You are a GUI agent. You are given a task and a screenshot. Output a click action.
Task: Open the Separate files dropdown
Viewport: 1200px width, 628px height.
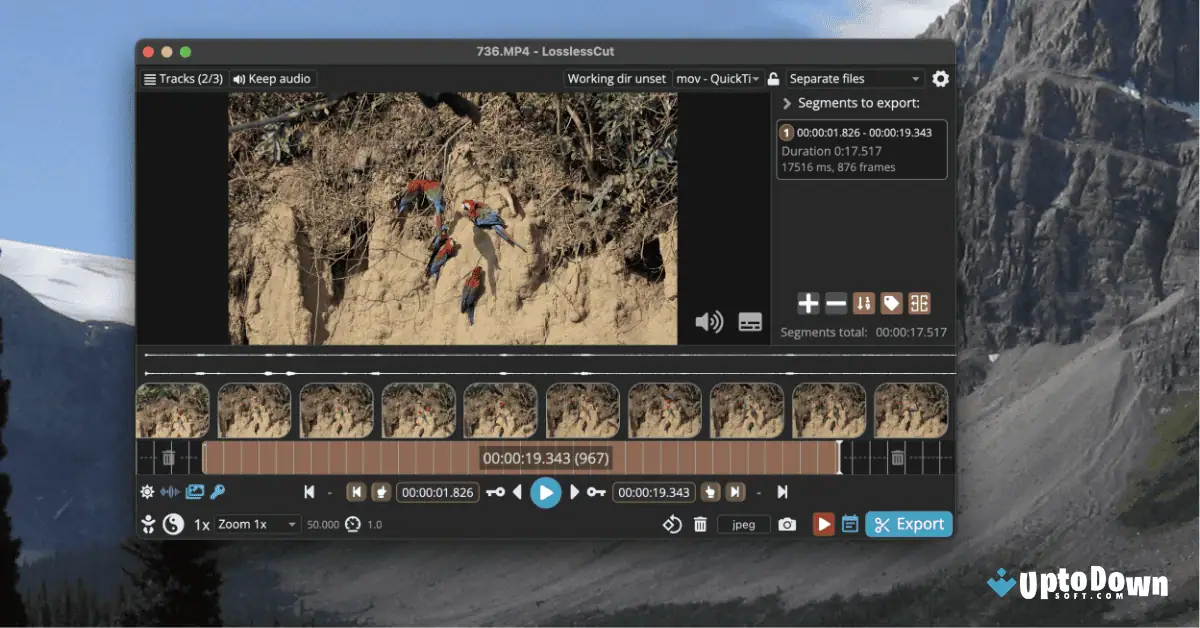pos(855,78)
